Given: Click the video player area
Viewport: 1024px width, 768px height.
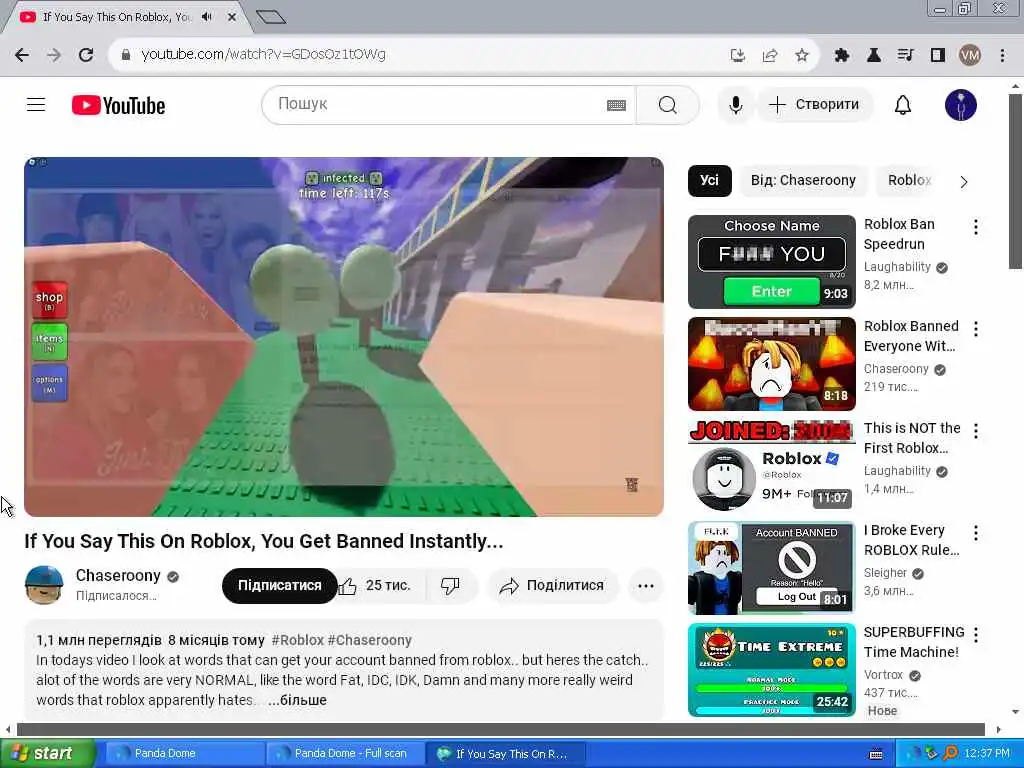Looking at the screenshot, I should coord(344,336).
